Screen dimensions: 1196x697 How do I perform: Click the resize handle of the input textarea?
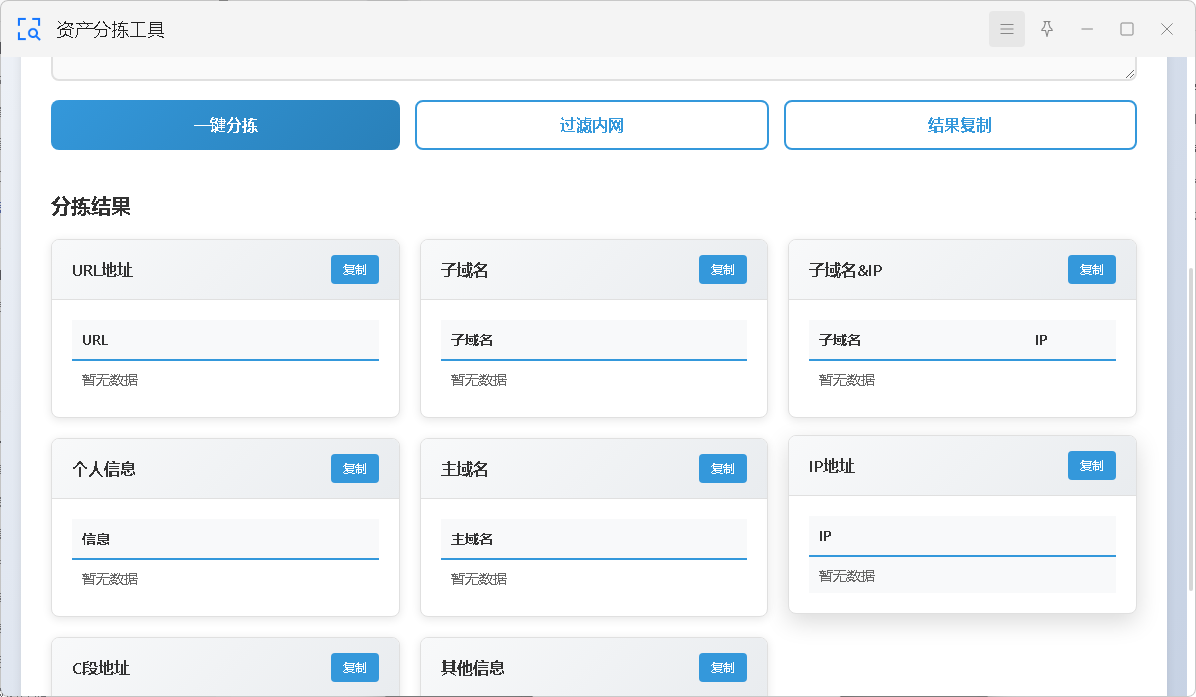pos(1130,72)
